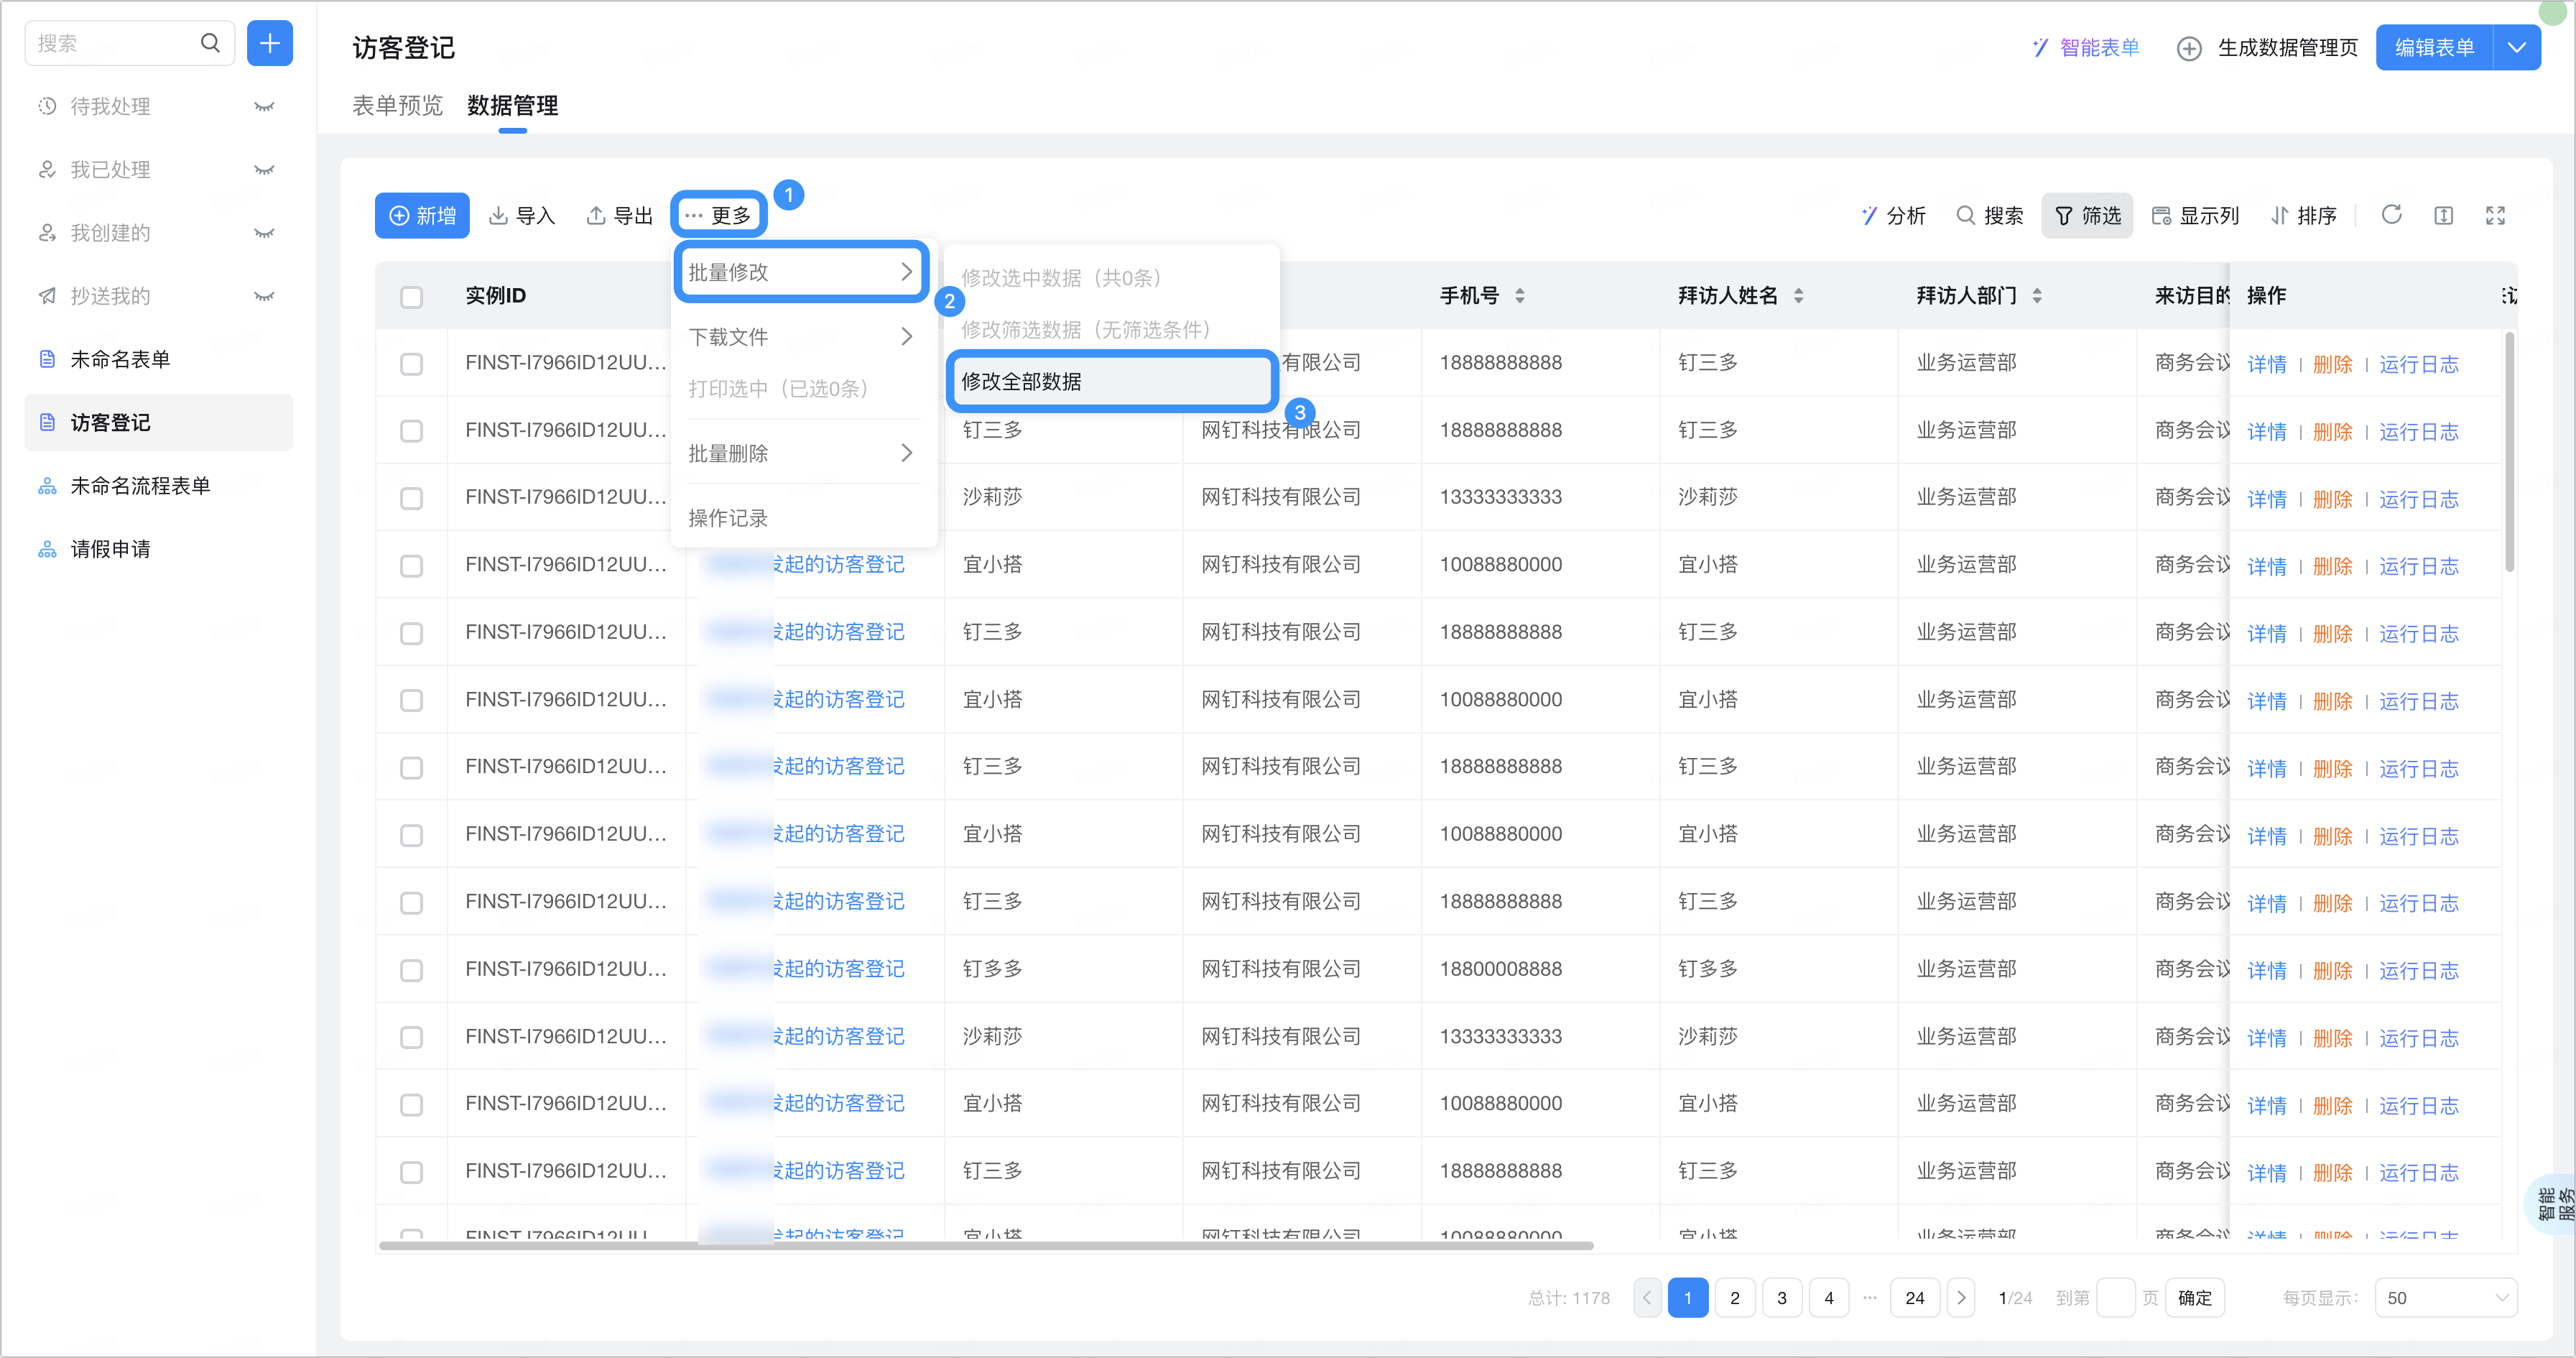The height and width of the screenshot is (1358, 2576).
Task: Click the refresh icon in toolbar
Action: pos(2391,215)
